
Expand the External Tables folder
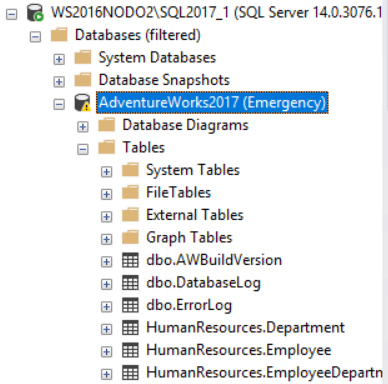[106, 217]
